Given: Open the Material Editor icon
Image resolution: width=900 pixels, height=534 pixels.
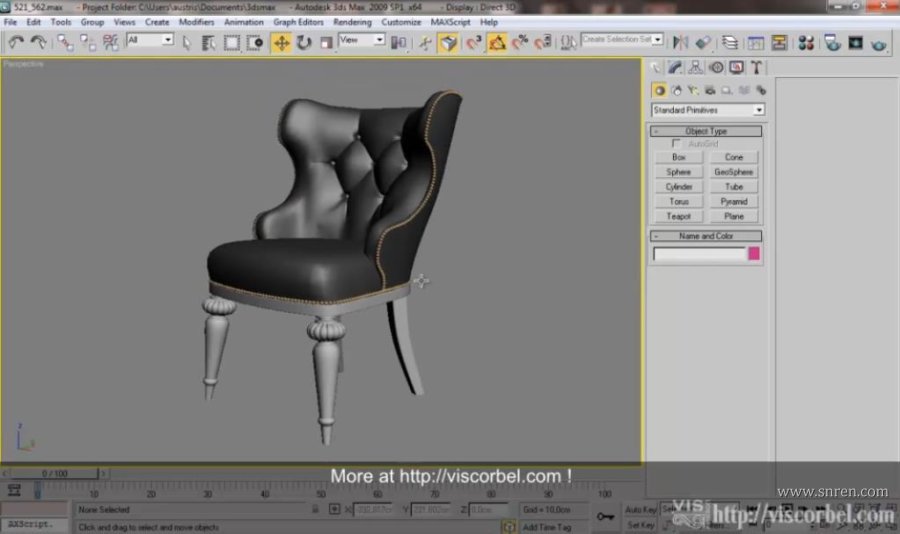Looking at the screenshot, I should tap(805, 43).
